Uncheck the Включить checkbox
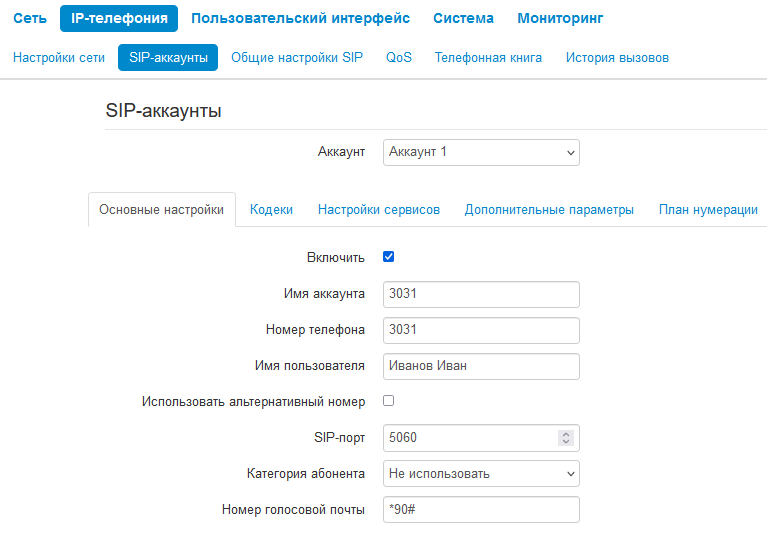This screenshot has width=767, height=535. 389,257
